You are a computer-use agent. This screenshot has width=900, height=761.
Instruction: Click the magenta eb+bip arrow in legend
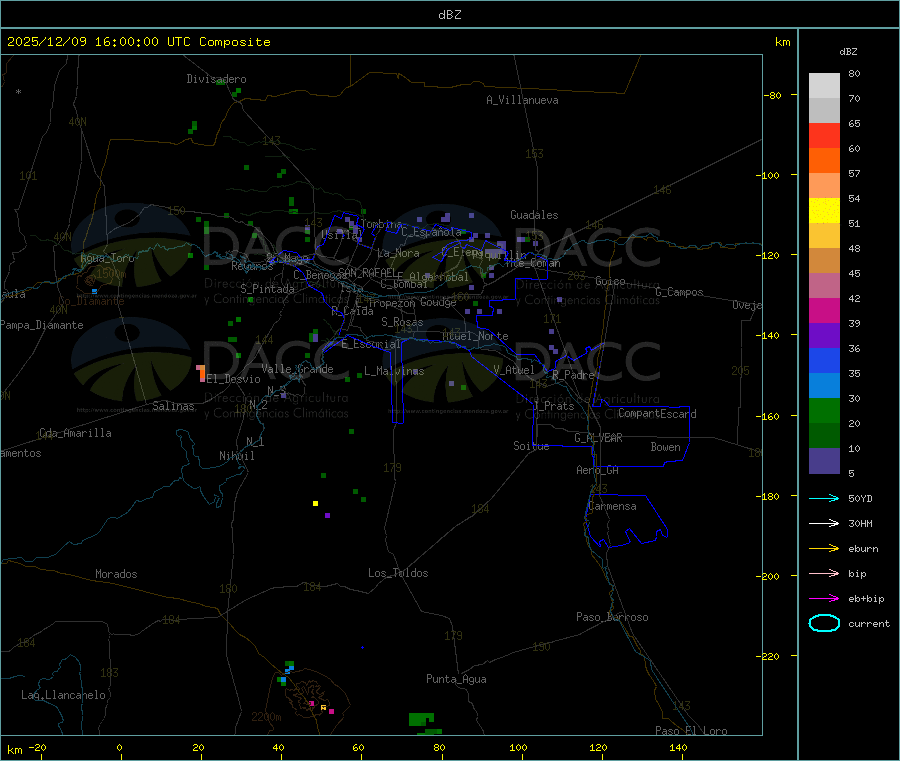pos(824,599)
